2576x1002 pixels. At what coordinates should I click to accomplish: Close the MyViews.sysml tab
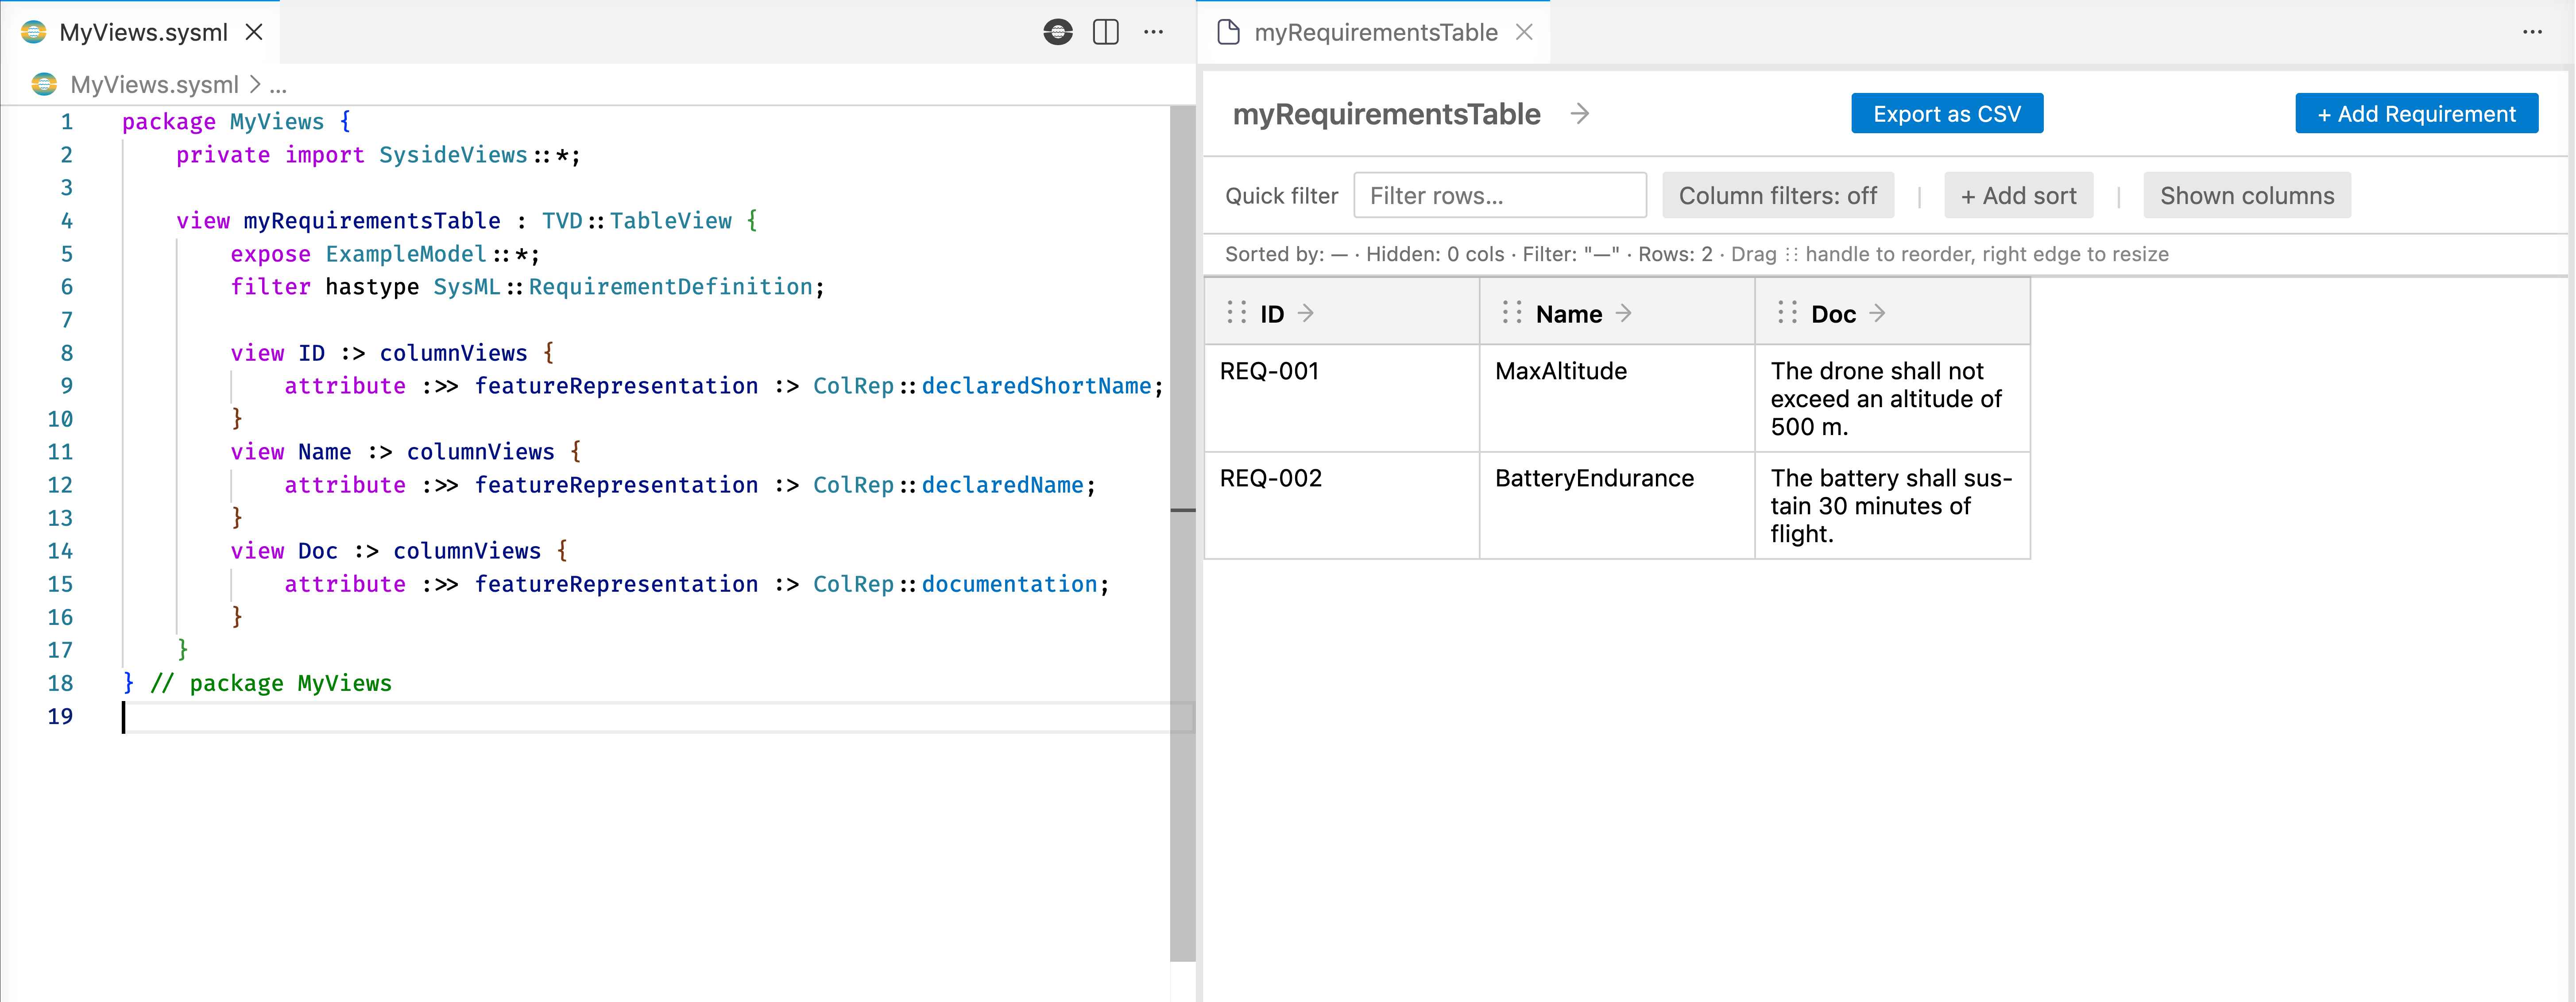pyautogui.click(x=254, y=32)
